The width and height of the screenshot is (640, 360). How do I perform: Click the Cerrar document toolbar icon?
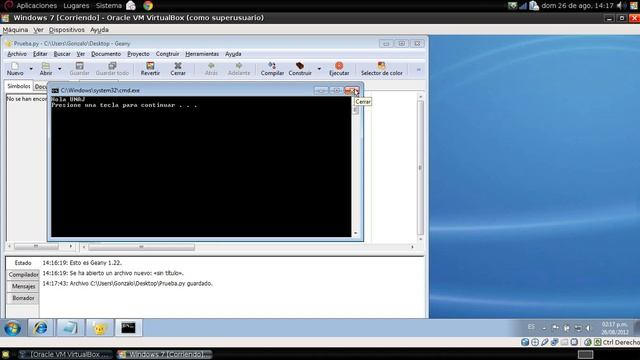pyautogui.click(x=178, y=69)
